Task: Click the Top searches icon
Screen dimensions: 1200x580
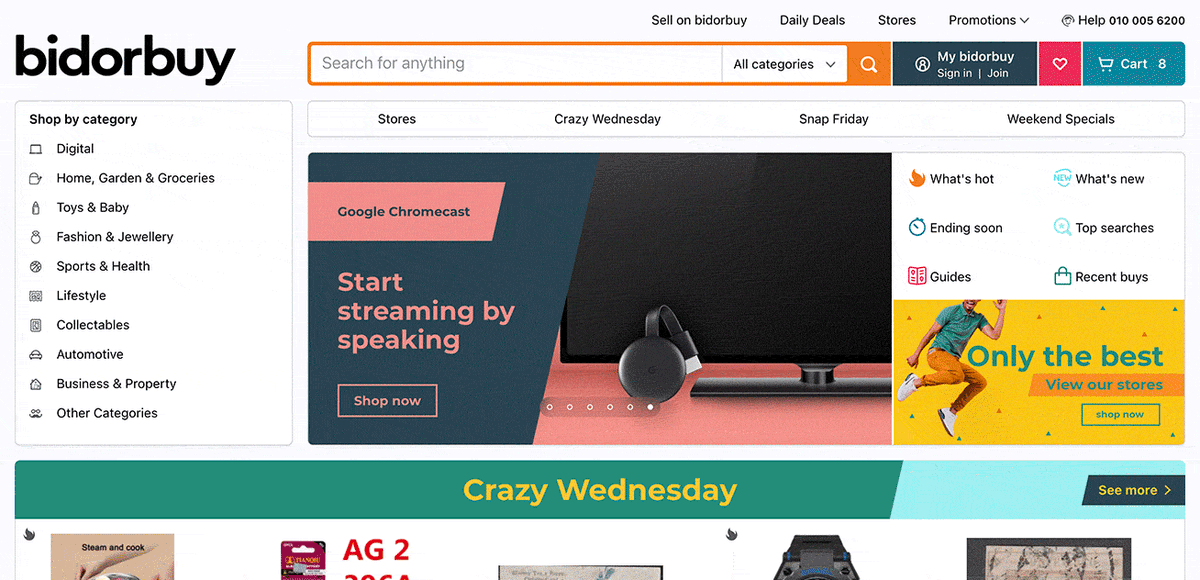Action: 1062,227
